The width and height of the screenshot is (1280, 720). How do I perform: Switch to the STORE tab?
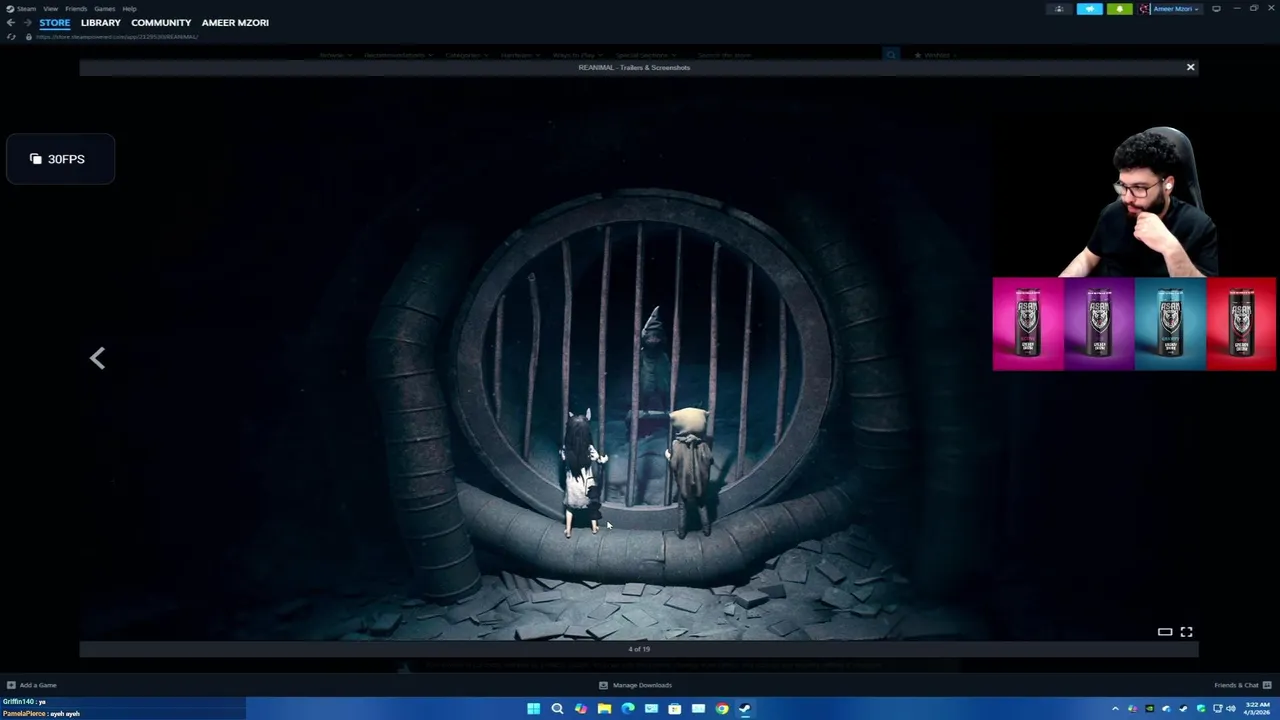pyautogui.click(x=55, y=22)
